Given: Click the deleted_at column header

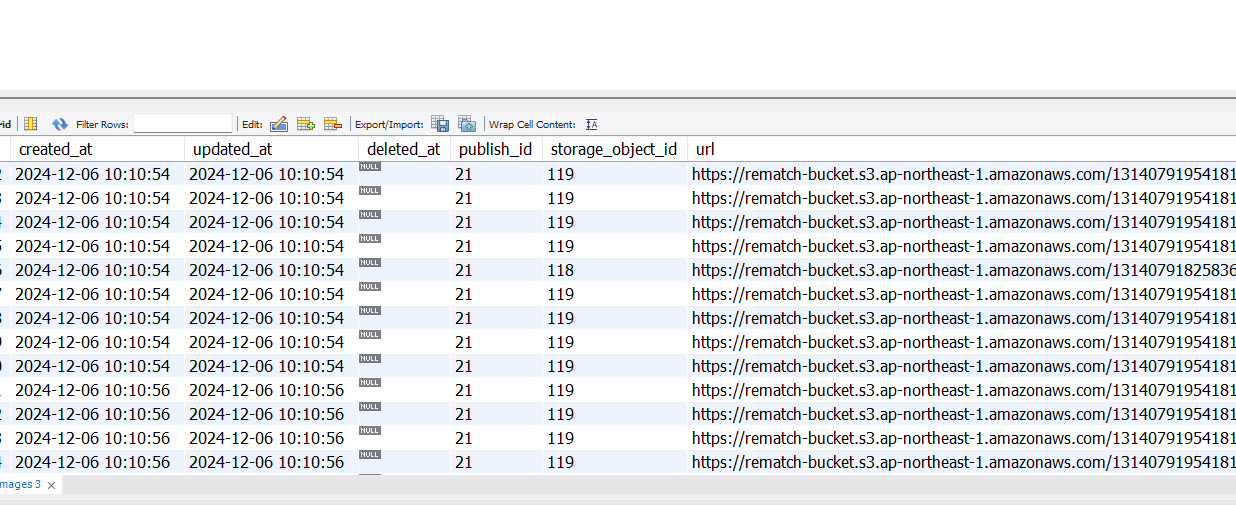Looking at the screenshot, I should 403,149.
